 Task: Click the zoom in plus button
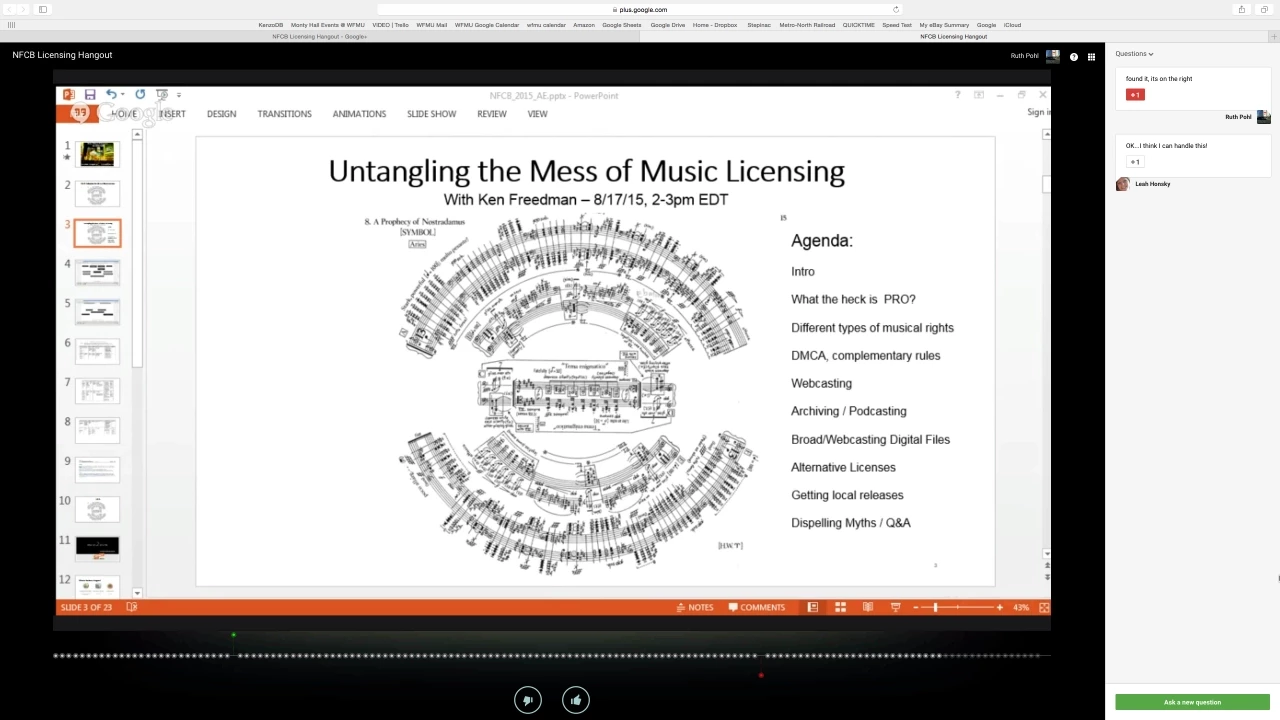pos(999,607)
